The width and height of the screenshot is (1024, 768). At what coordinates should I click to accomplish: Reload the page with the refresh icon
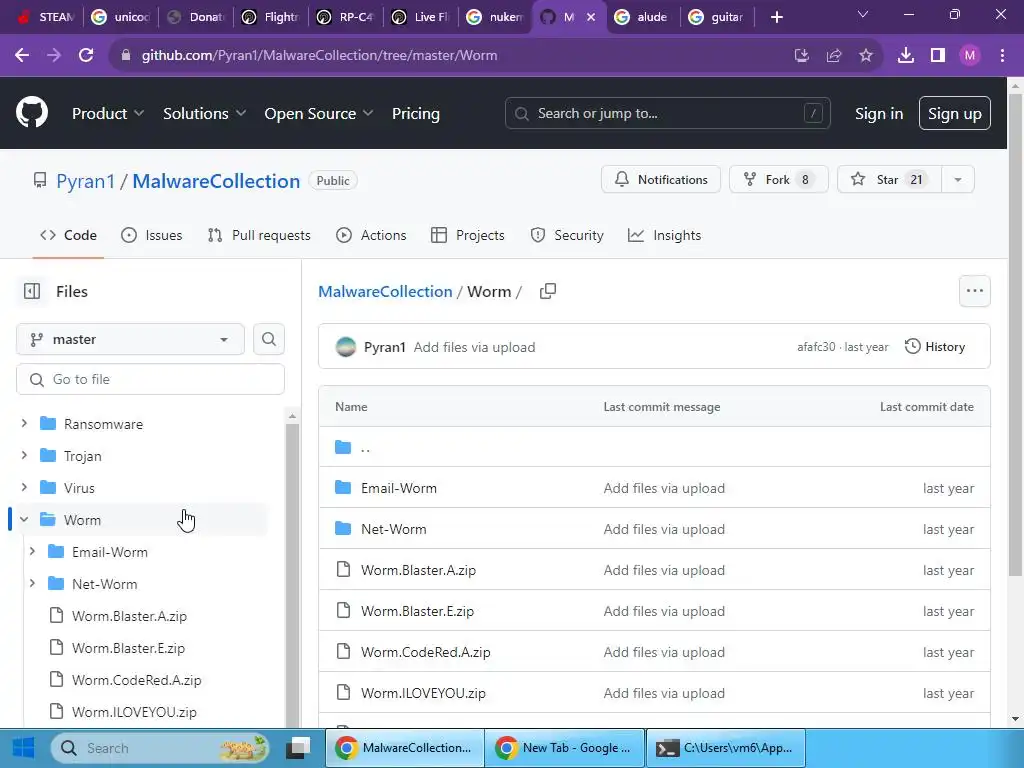86,56
